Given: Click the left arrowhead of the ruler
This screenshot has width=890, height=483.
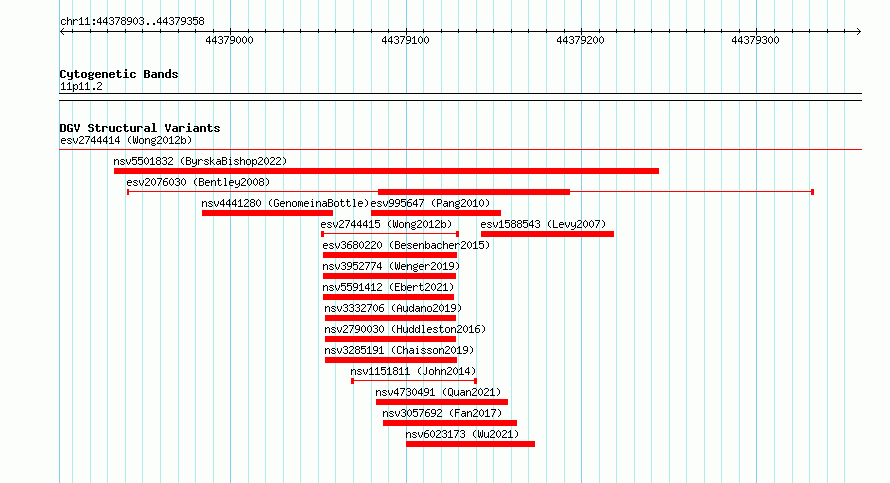Looking at the screenshot, I should tap(62, 32).
